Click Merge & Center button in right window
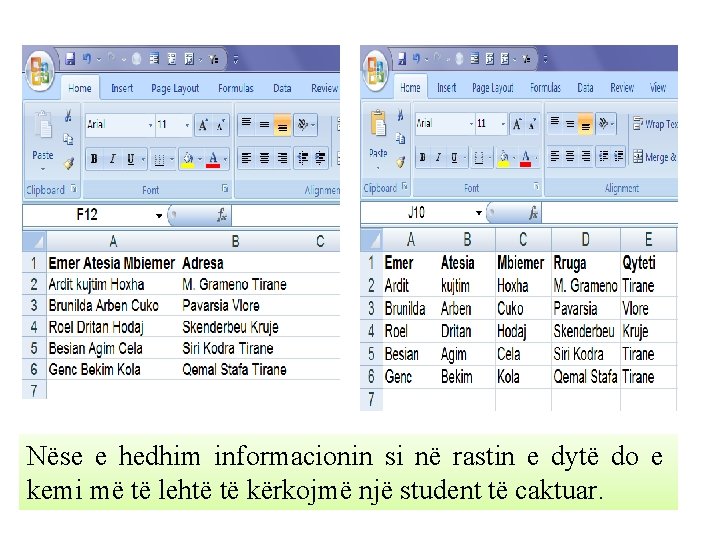This screenshot has height=540, width=720. [655, 157]
